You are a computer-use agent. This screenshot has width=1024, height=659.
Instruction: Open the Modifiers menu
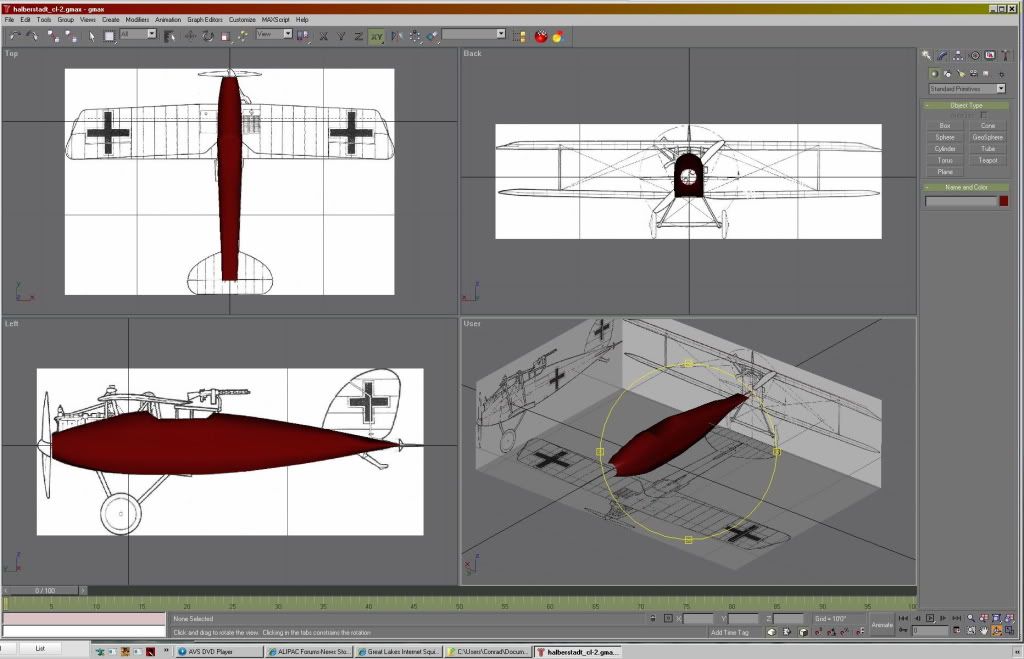[137, 20]
